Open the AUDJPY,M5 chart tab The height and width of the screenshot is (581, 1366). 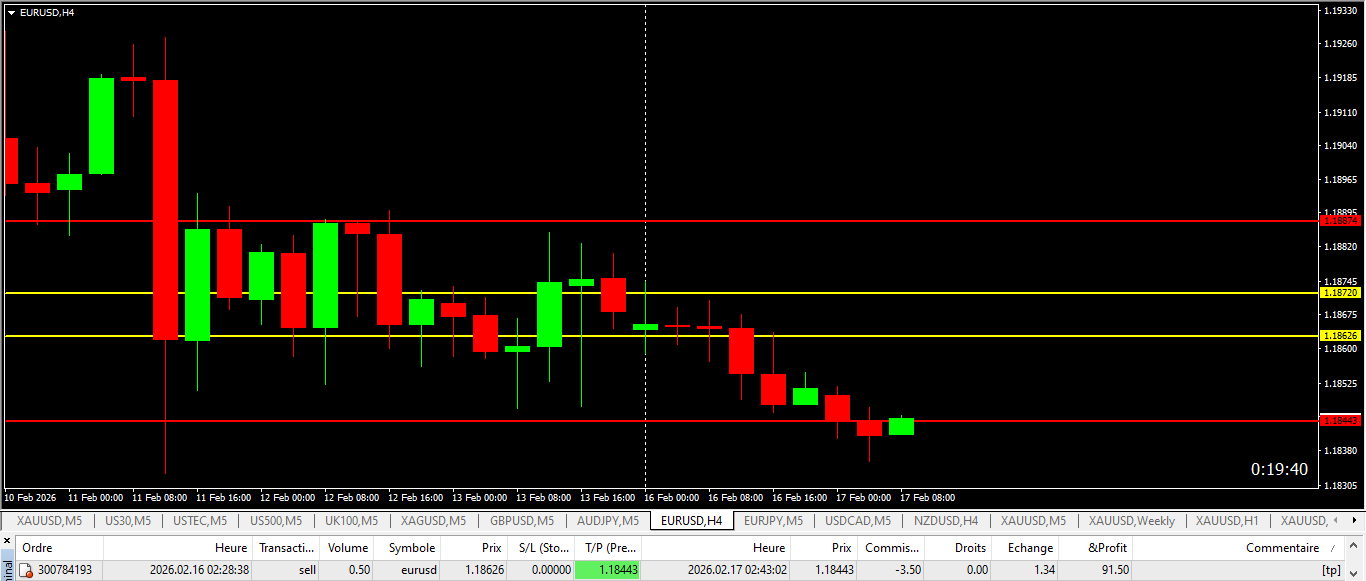607,521
